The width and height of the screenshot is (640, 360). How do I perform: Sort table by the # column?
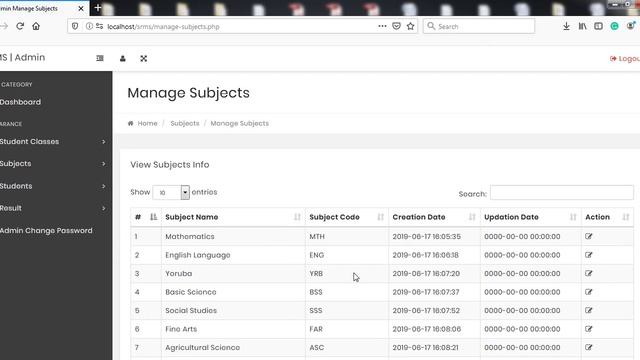point(146,217)
